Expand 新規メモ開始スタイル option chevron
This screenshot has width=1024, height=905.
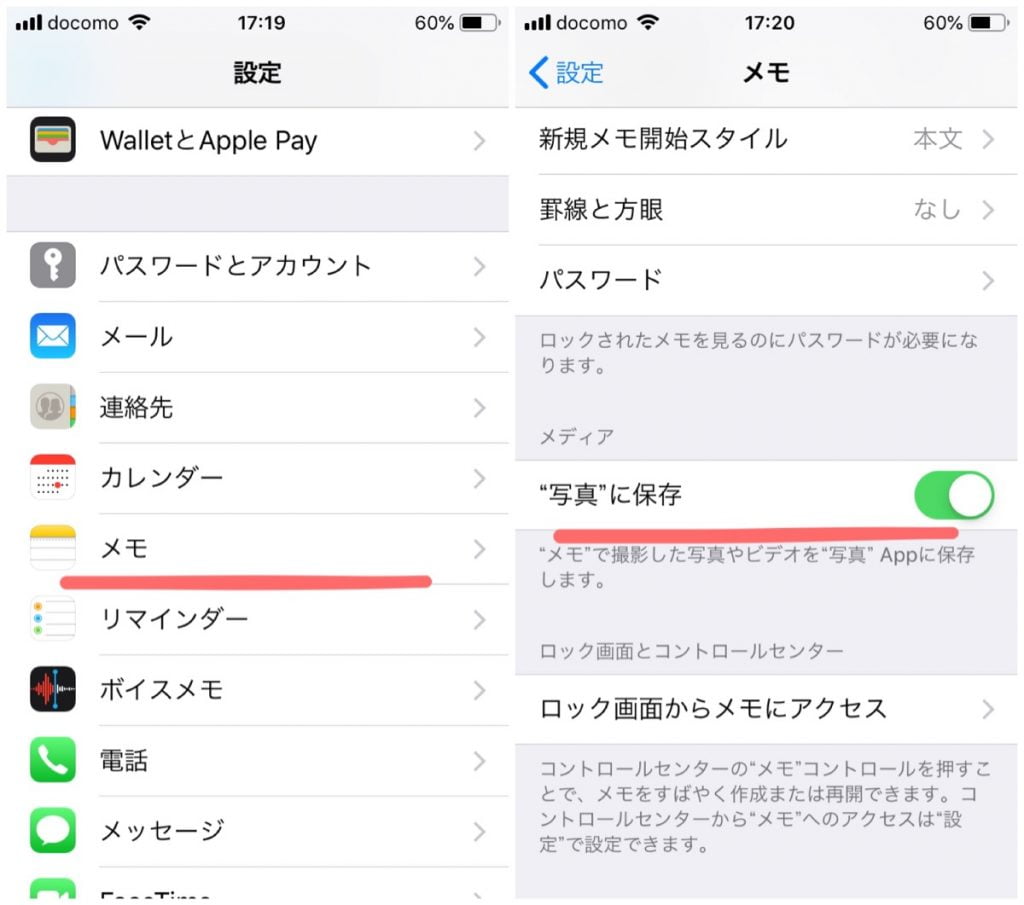coord(988,139)
